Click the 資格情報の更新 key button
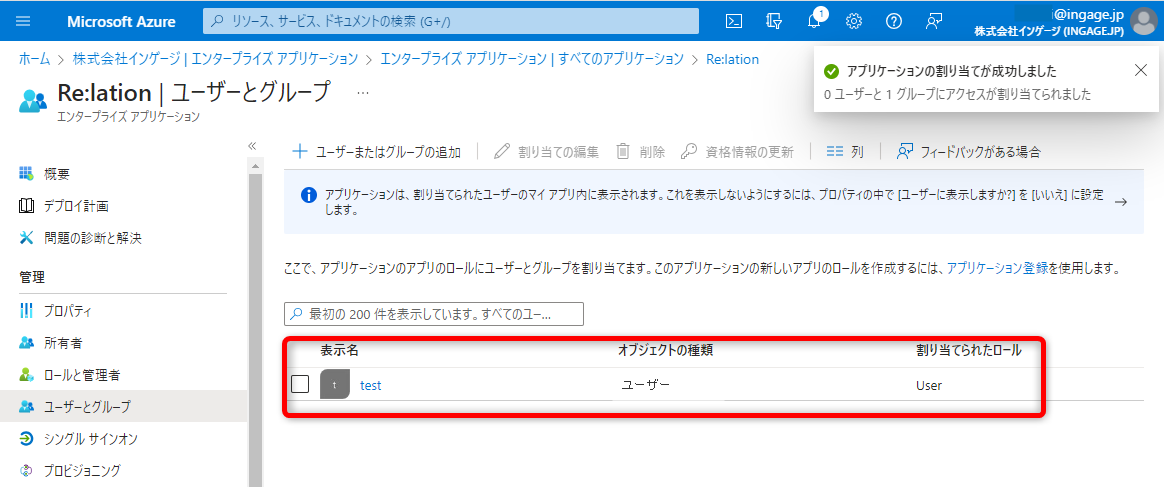 (737, 151)
